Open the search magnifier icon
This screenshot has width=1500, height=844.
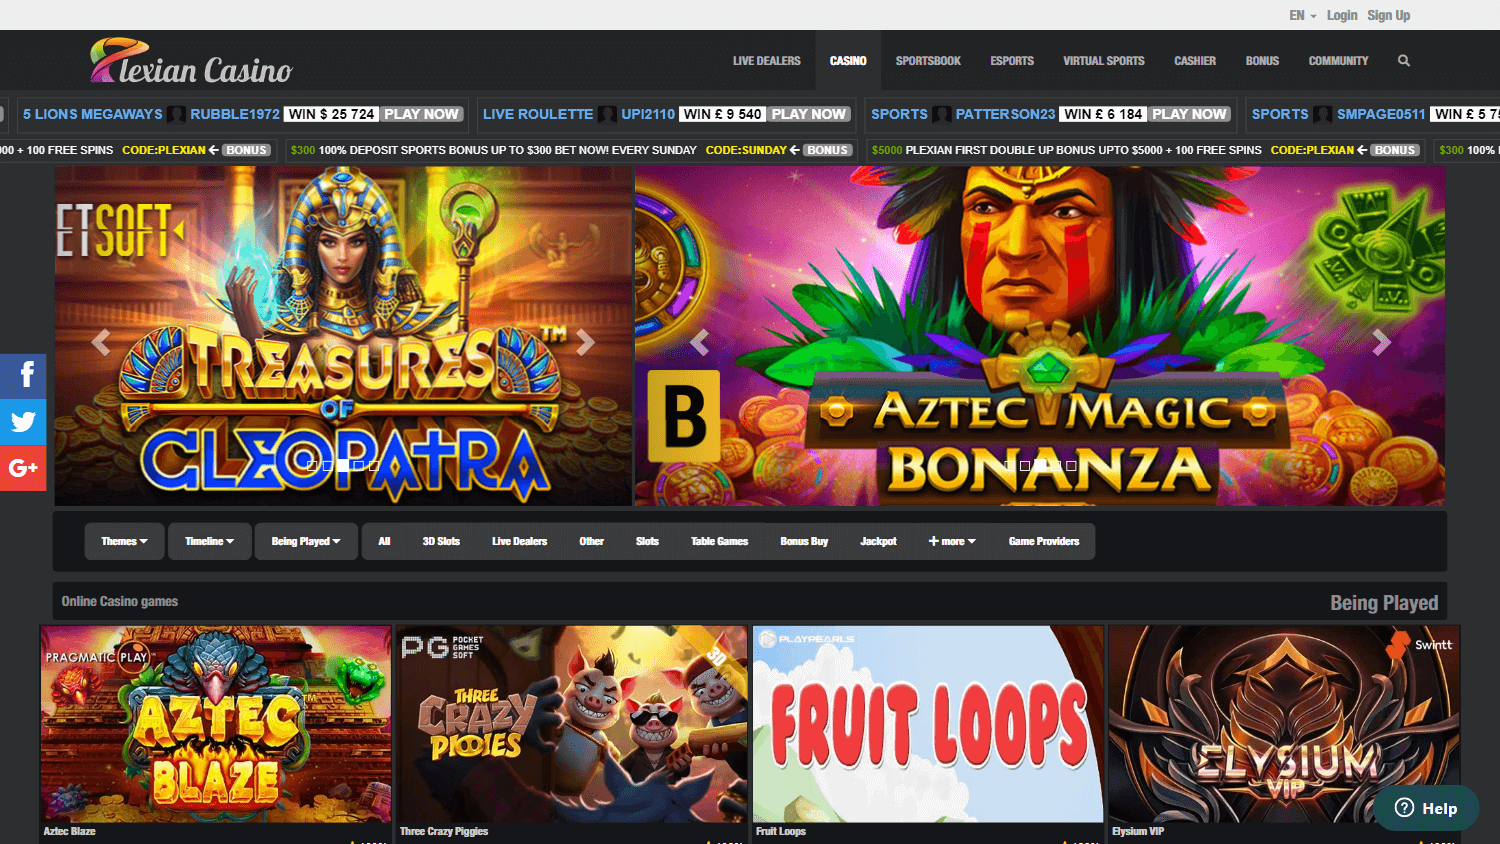tap(1404, 61)
